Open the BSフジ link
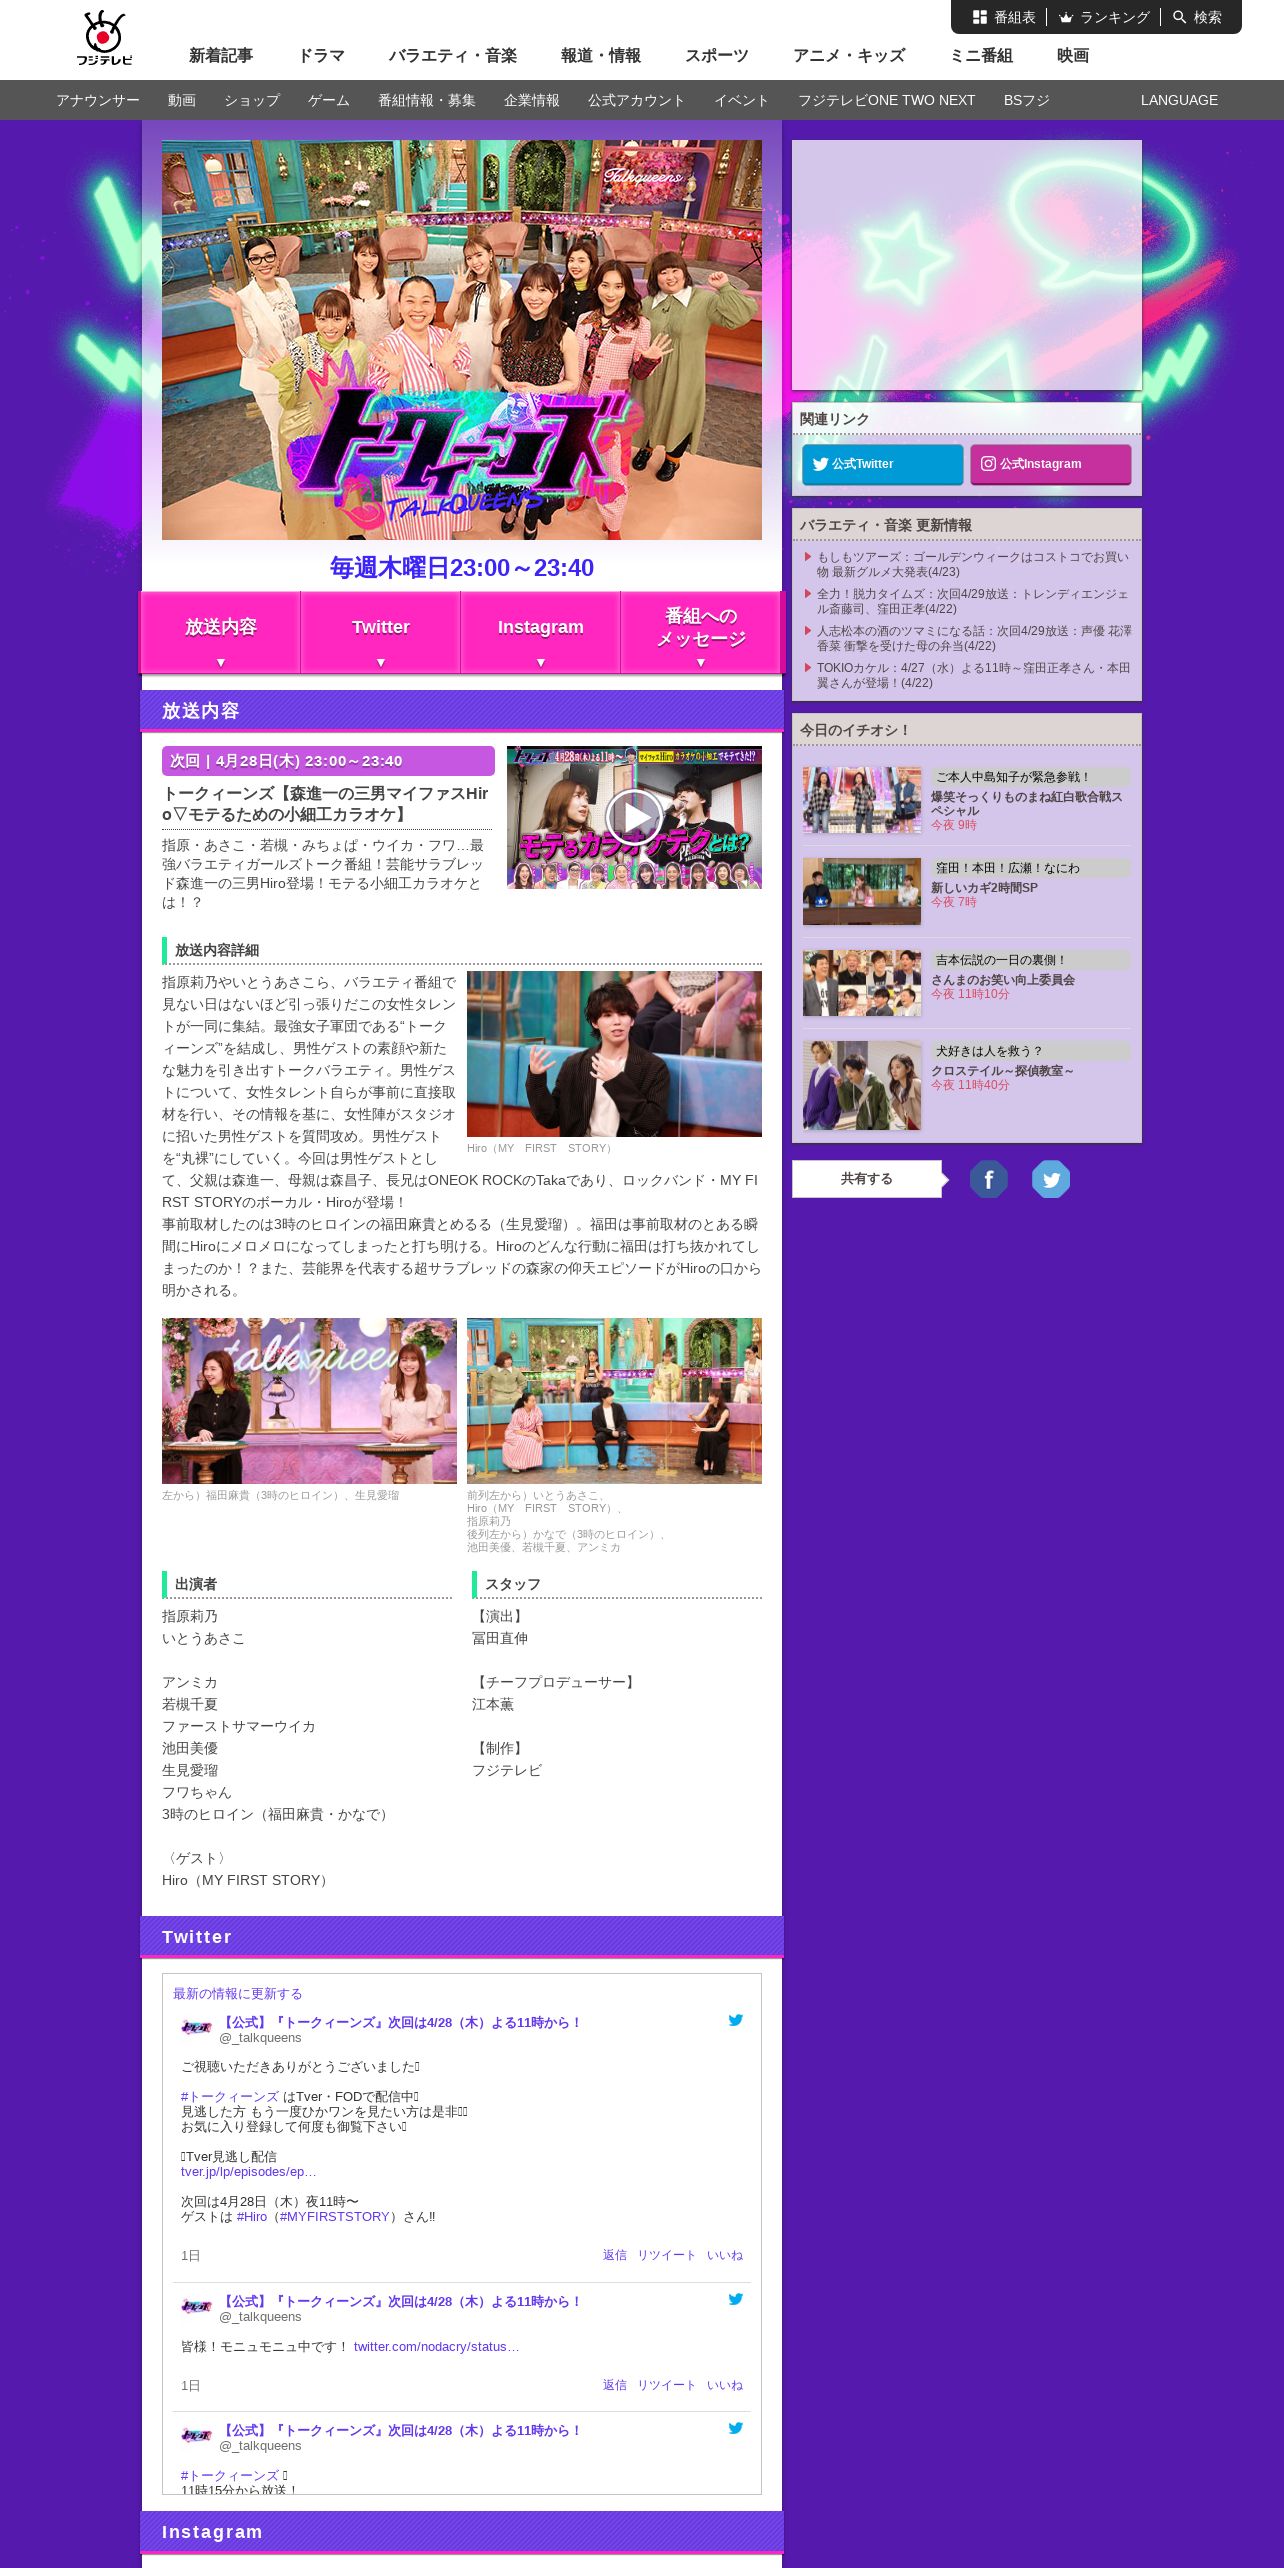 tap(1027, 100)
